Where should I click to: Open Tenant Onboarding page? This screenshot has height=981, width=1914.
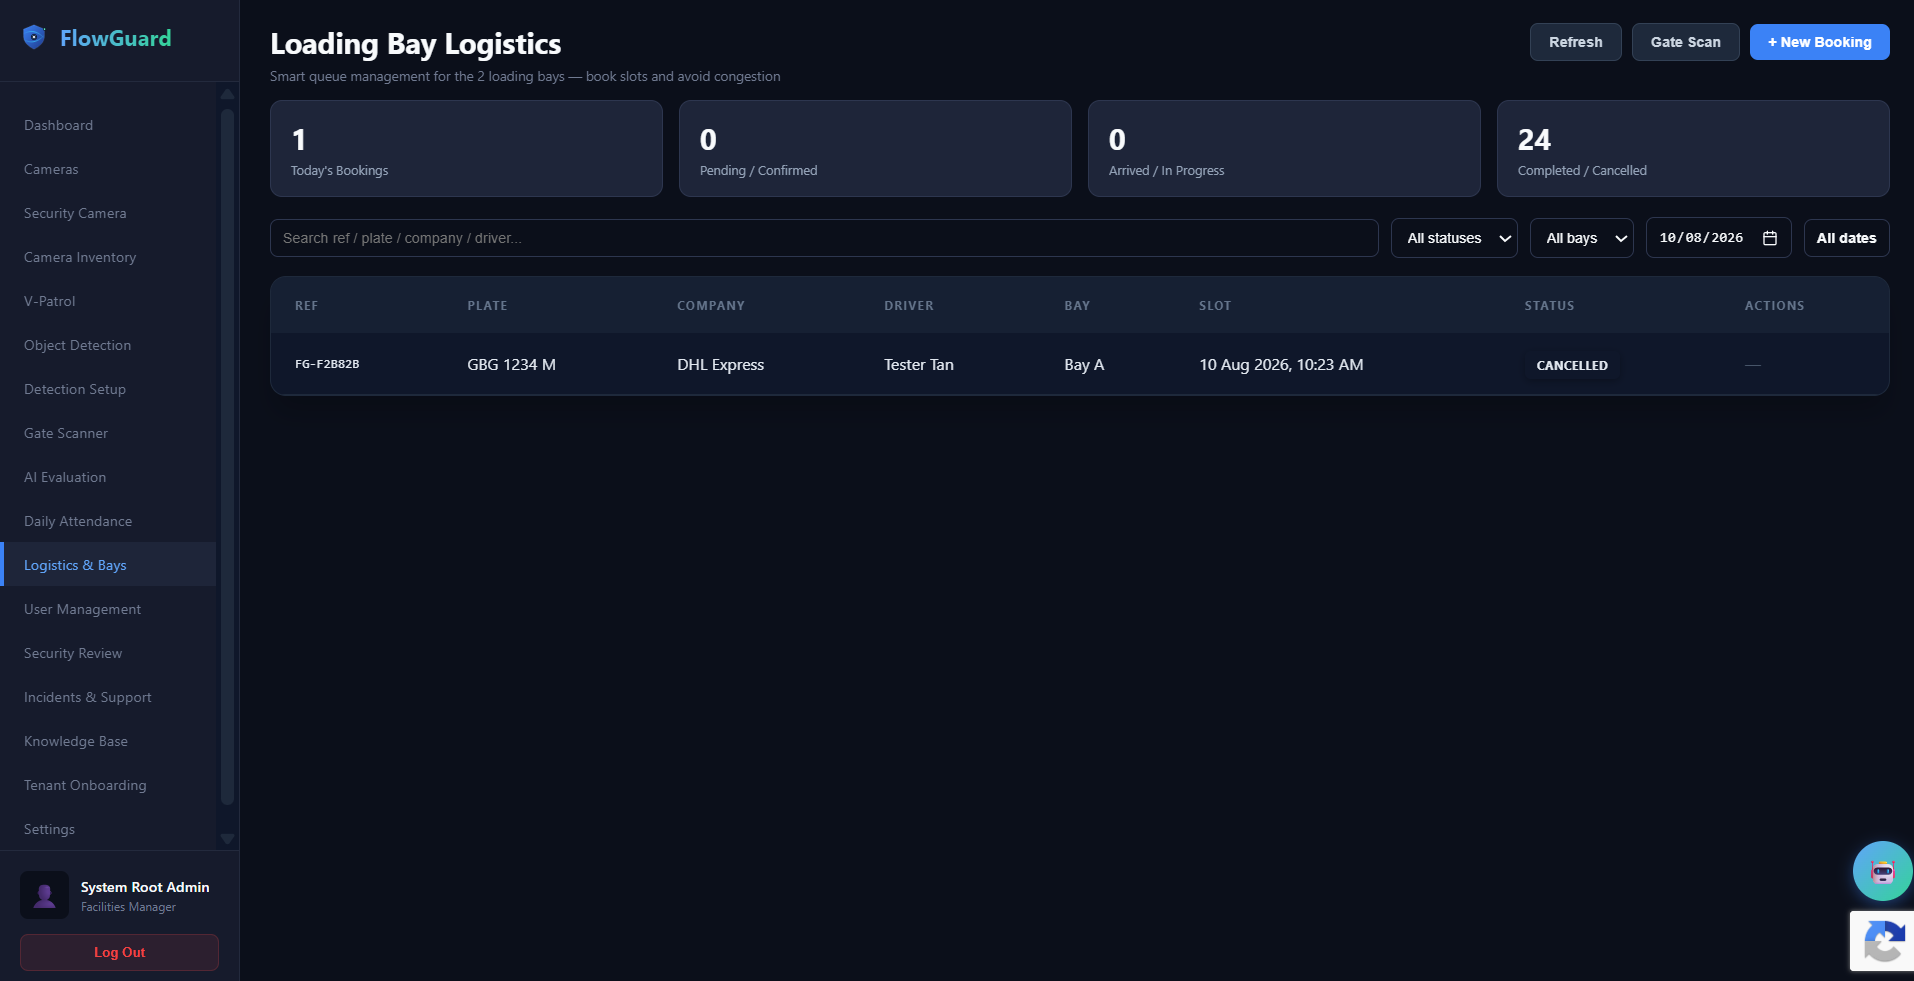108,785
